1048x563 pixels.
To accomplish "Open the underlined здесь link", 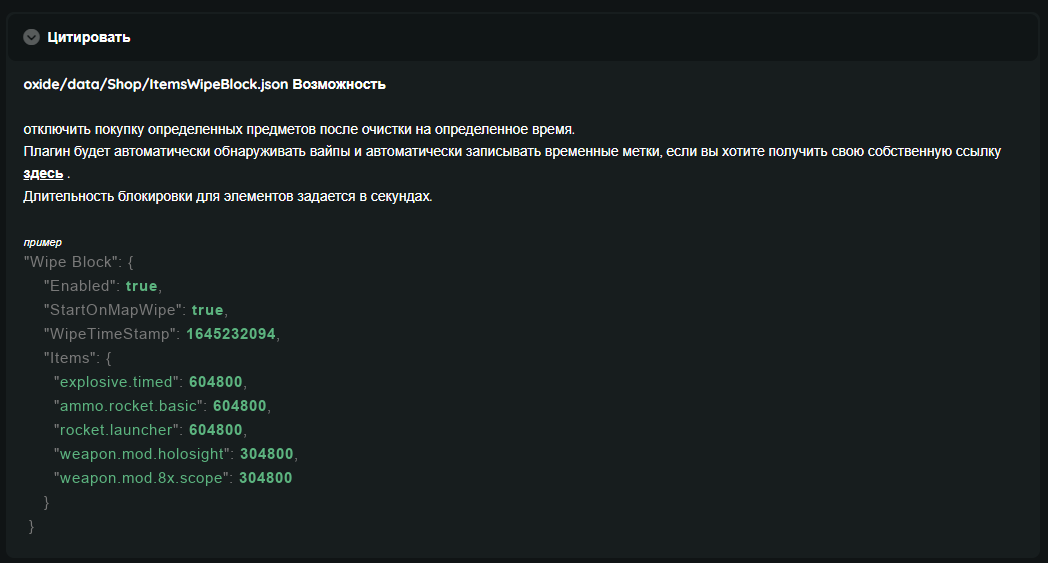I will [x=43, y=174].
